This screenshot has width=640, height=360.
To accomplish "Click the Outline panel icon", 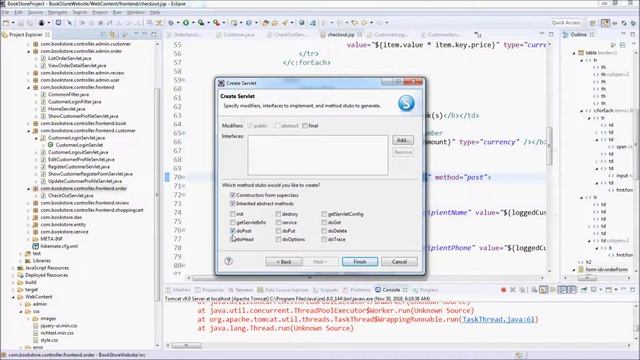I will click(x=566, y=35).
